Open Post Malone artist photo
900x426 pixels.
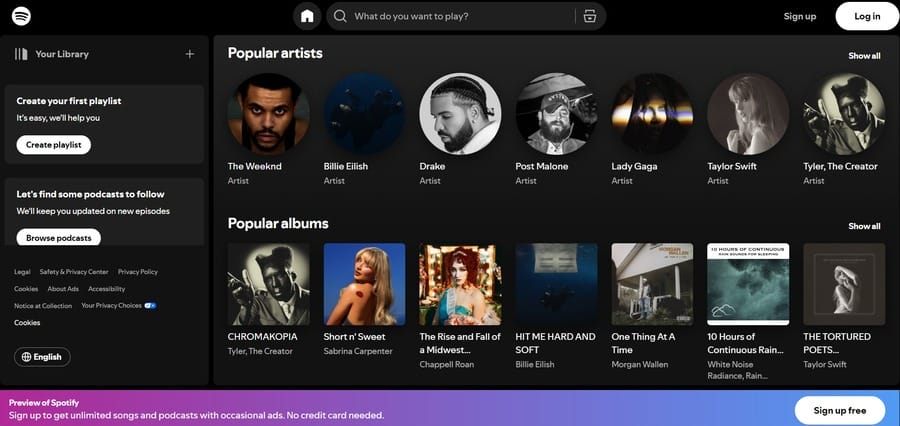(x=556, y=114)
